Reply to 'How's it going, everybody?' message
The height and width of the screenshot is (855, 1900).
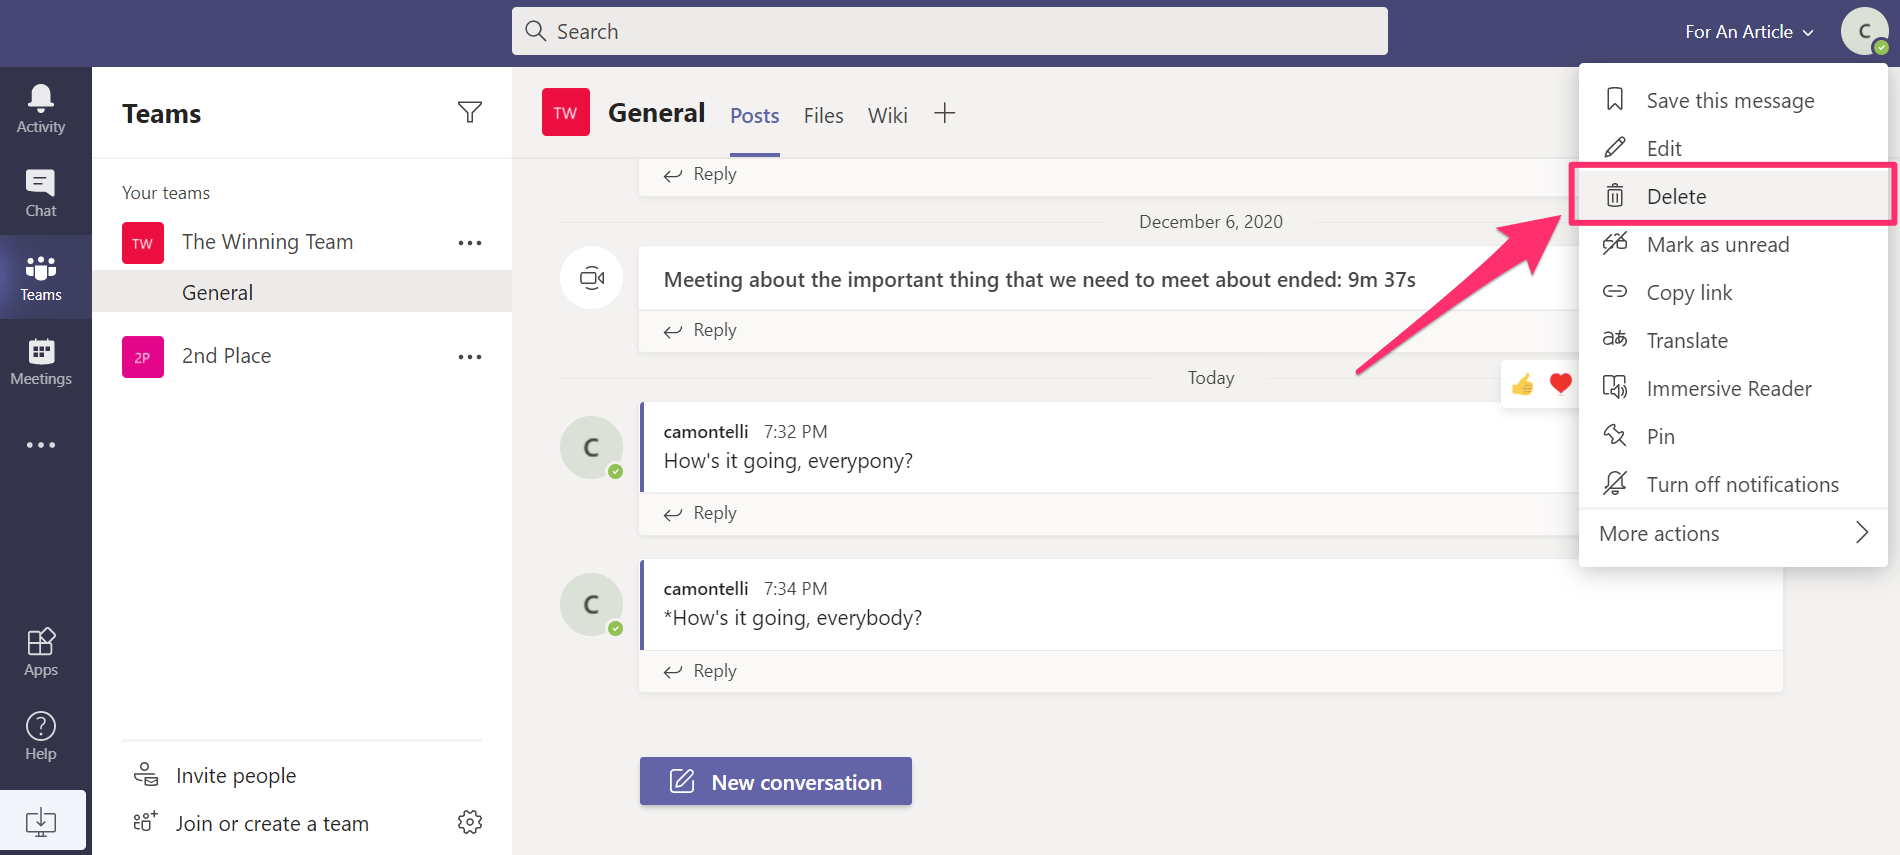[x=700, y=671]
